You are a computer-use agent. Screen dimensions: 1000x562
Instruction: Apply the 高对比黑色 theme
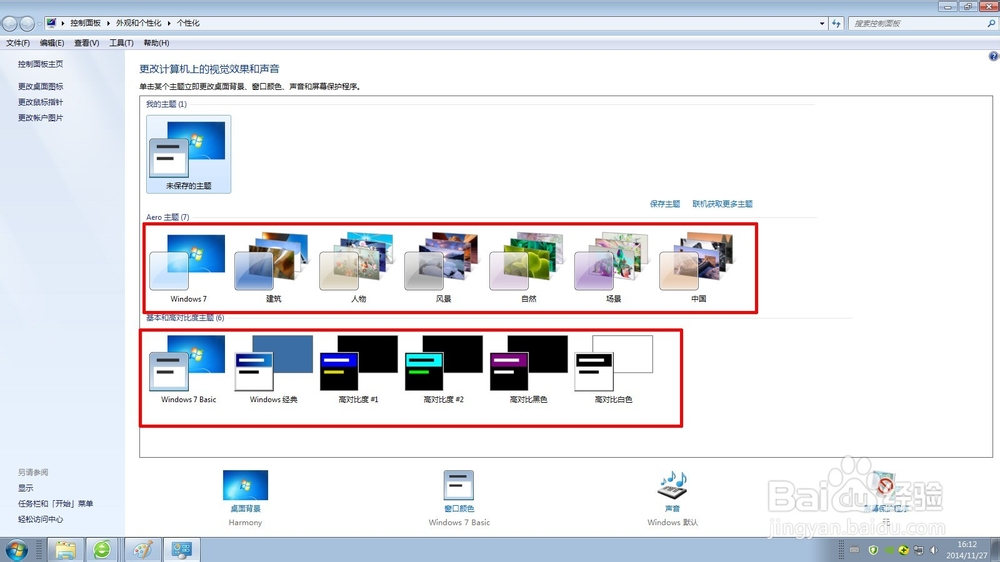pyautogui.click(x=527, y=369)
